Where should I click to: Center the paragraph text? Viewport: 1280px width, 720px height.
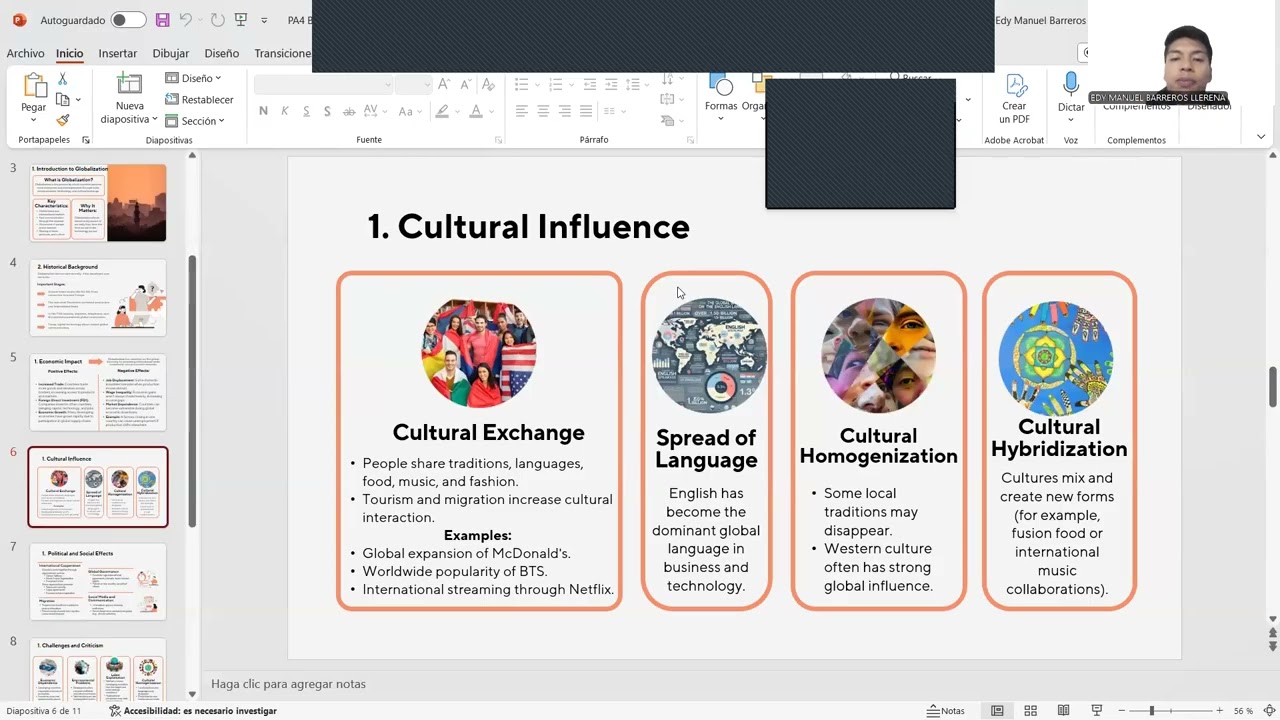[x=543, y=111]
